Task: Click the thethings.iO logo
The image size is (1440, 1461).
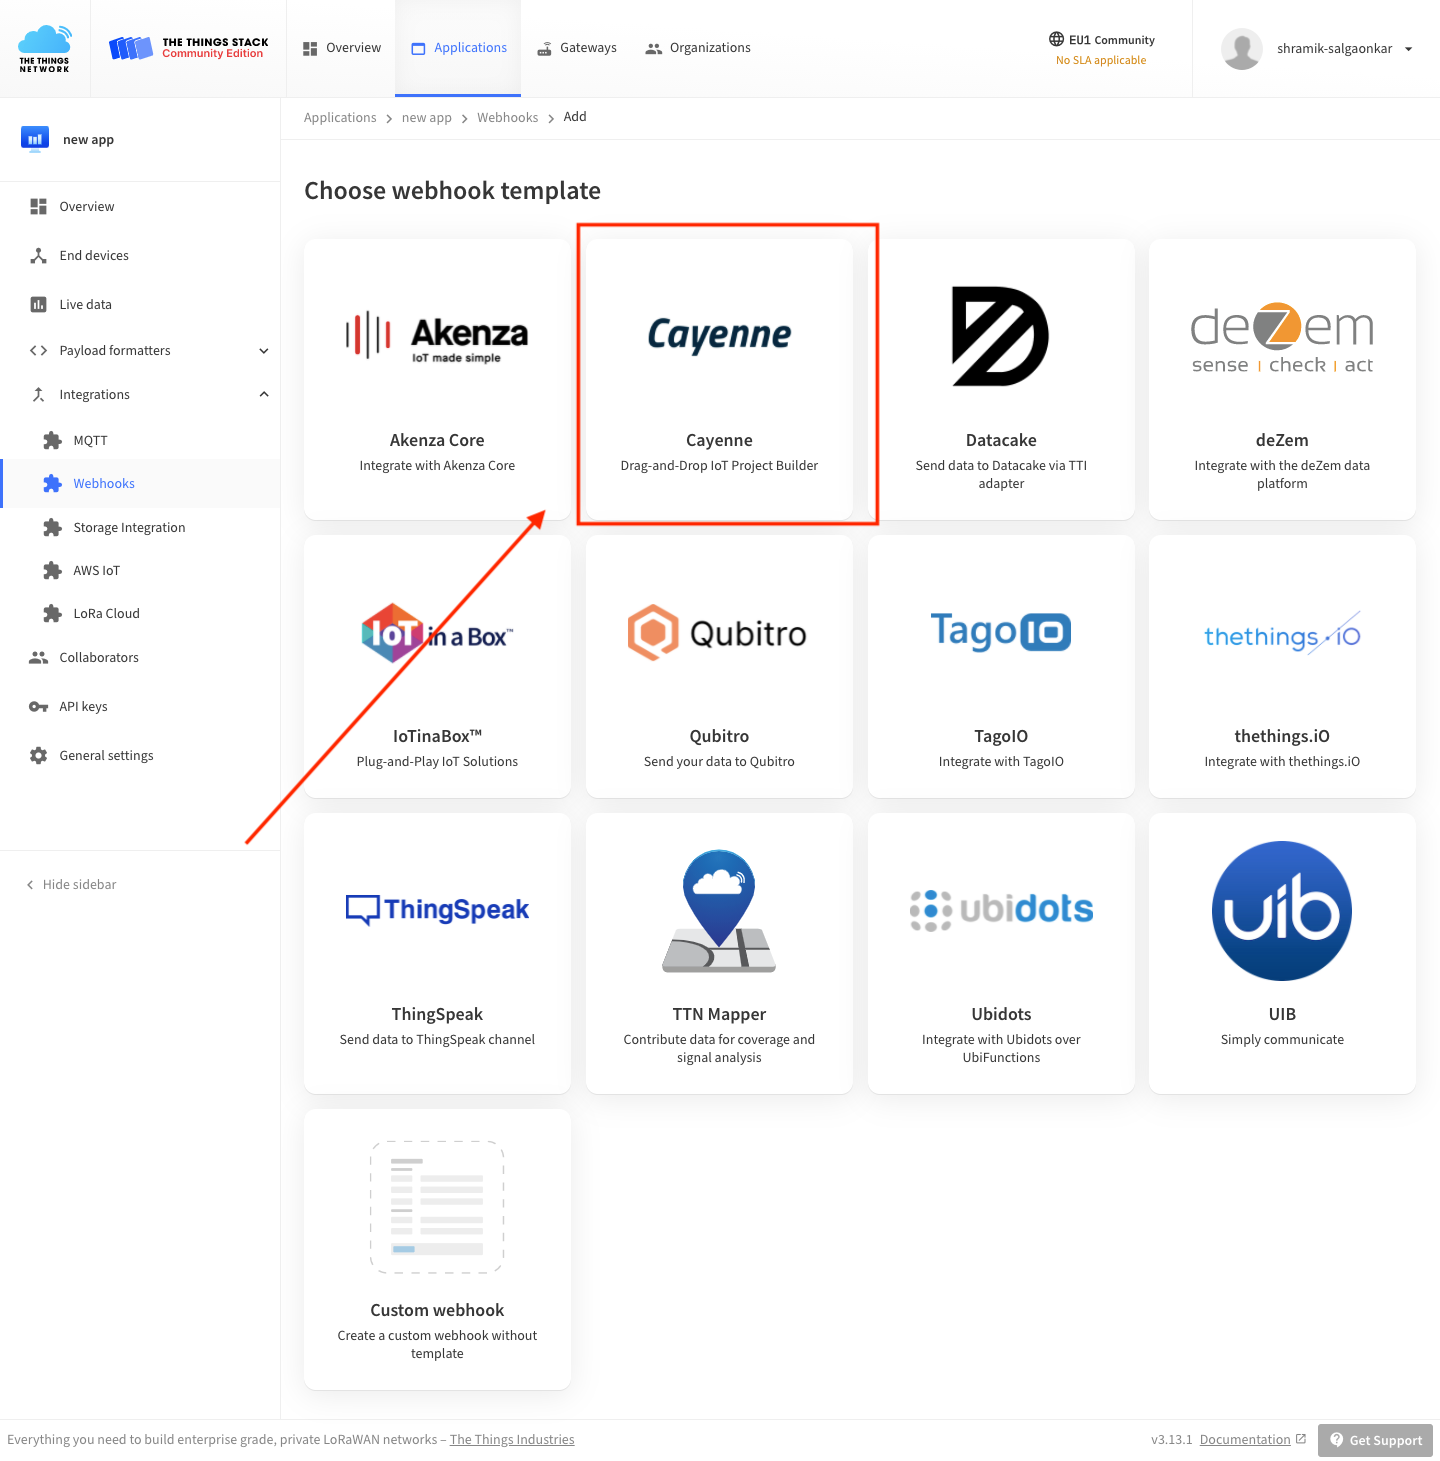Action: point(1282,634)
